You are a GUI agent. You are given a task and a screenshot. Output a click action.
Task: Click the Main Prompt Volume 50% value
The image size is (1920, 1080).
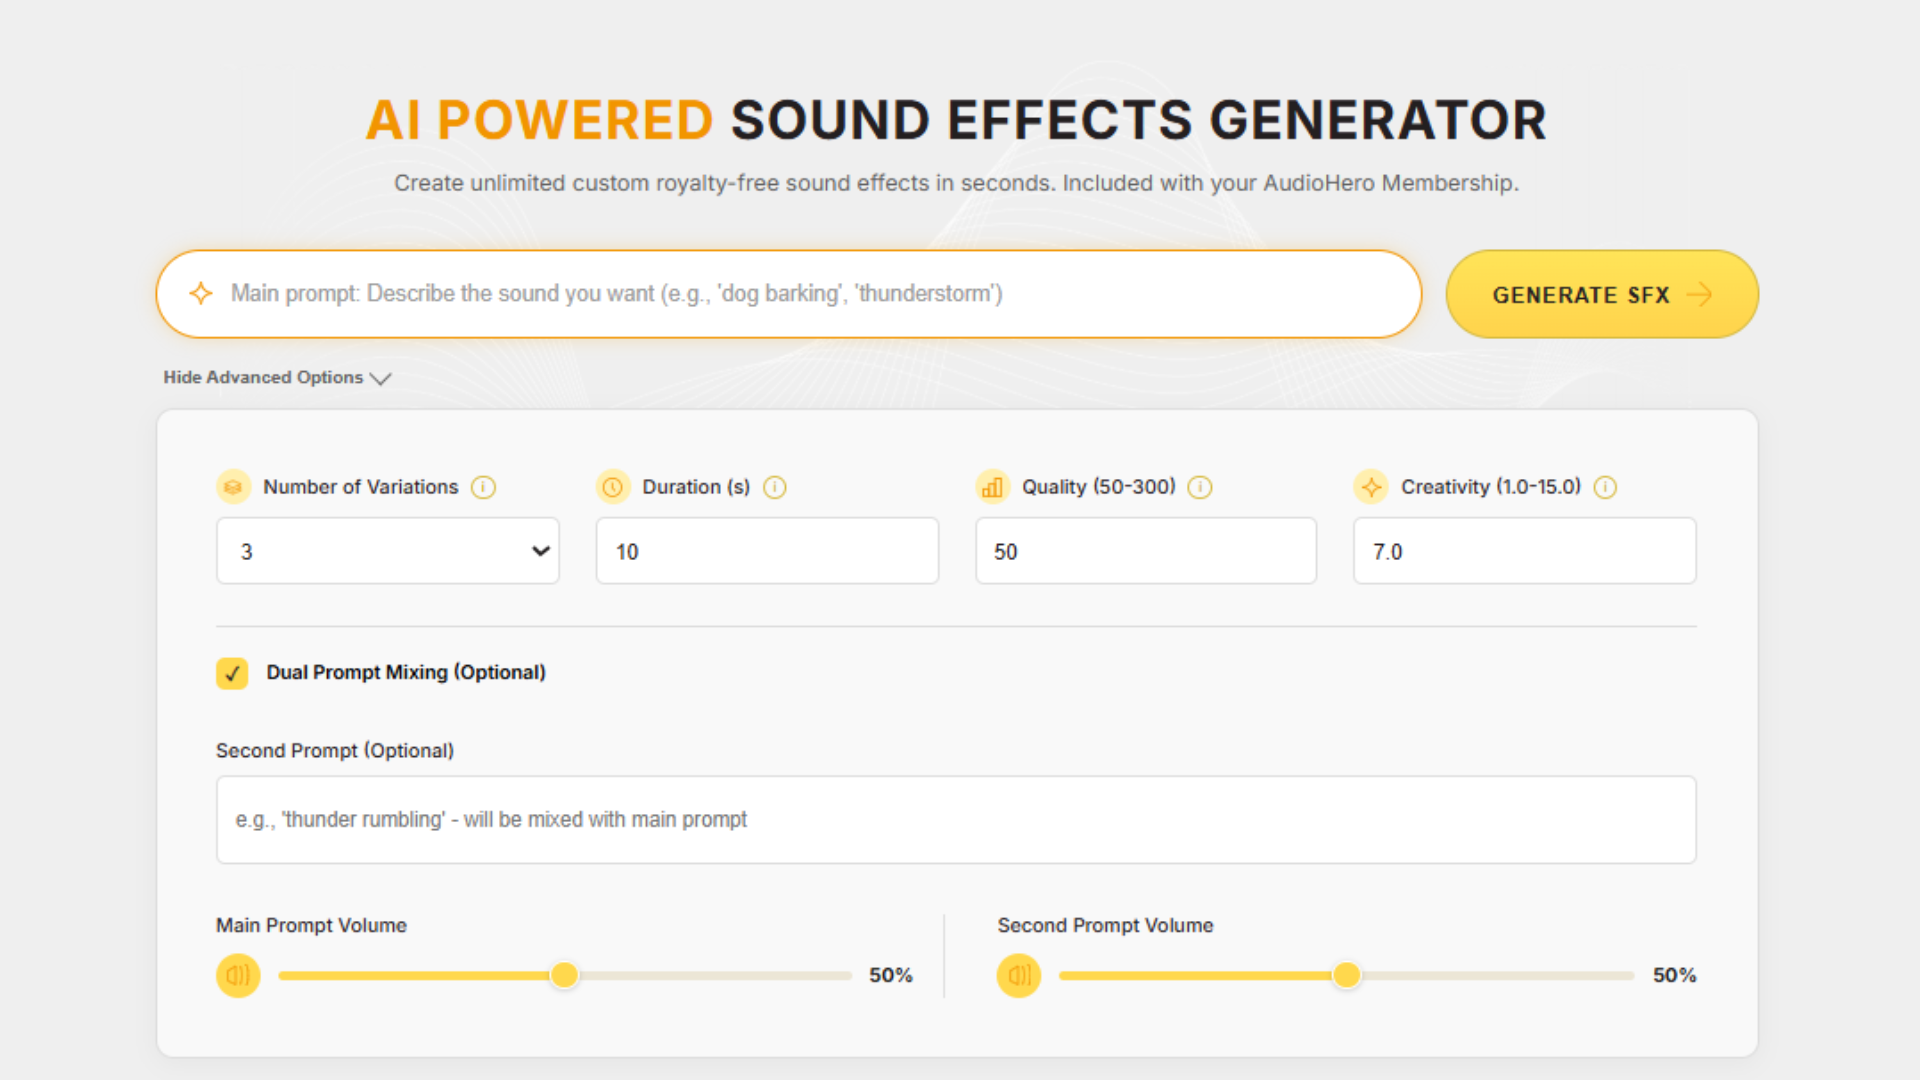891,975
